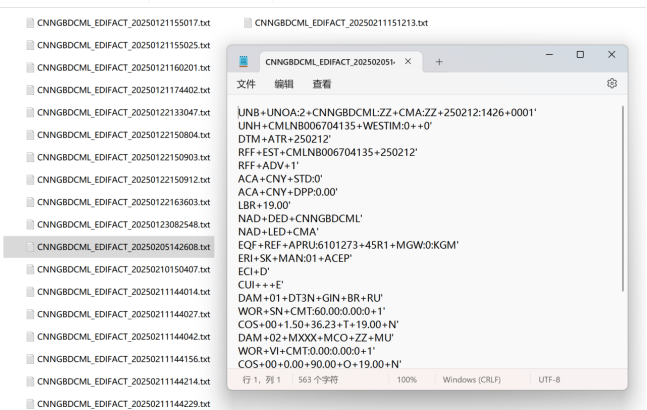The width and height of the screenshot is (647, 410).
Task: Click the Notepad app icon in title bar
Action: [244, 62]
